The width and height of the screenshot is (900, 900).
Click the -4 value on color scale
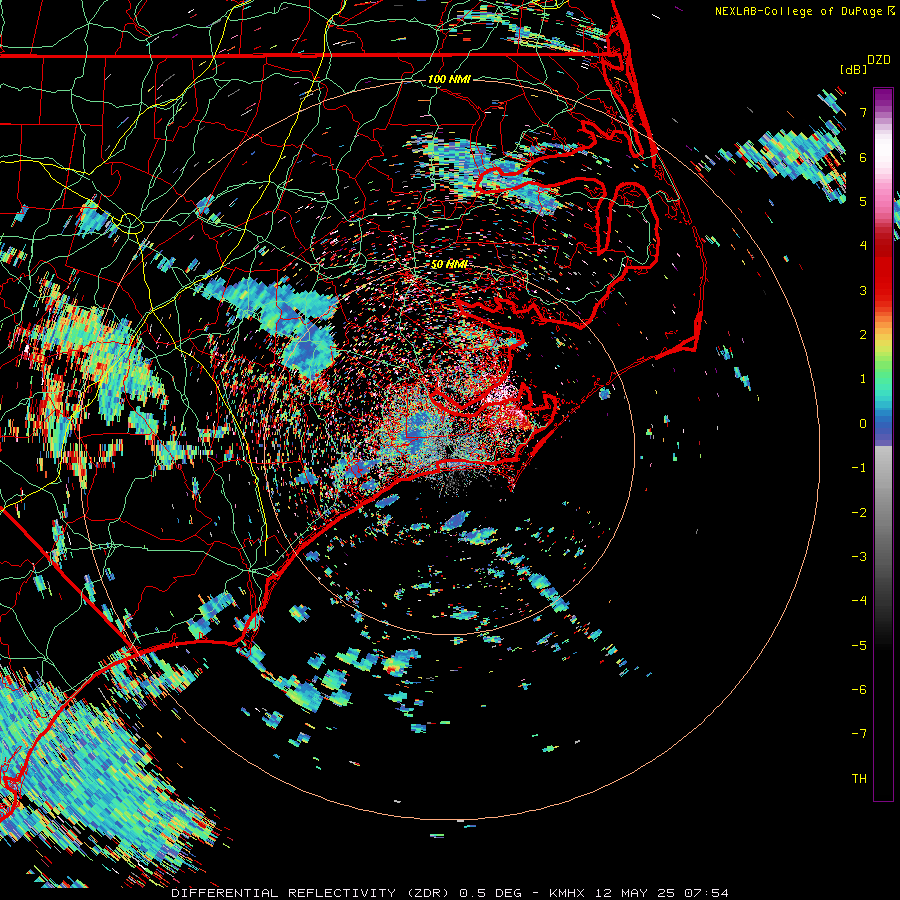[859, 601]
